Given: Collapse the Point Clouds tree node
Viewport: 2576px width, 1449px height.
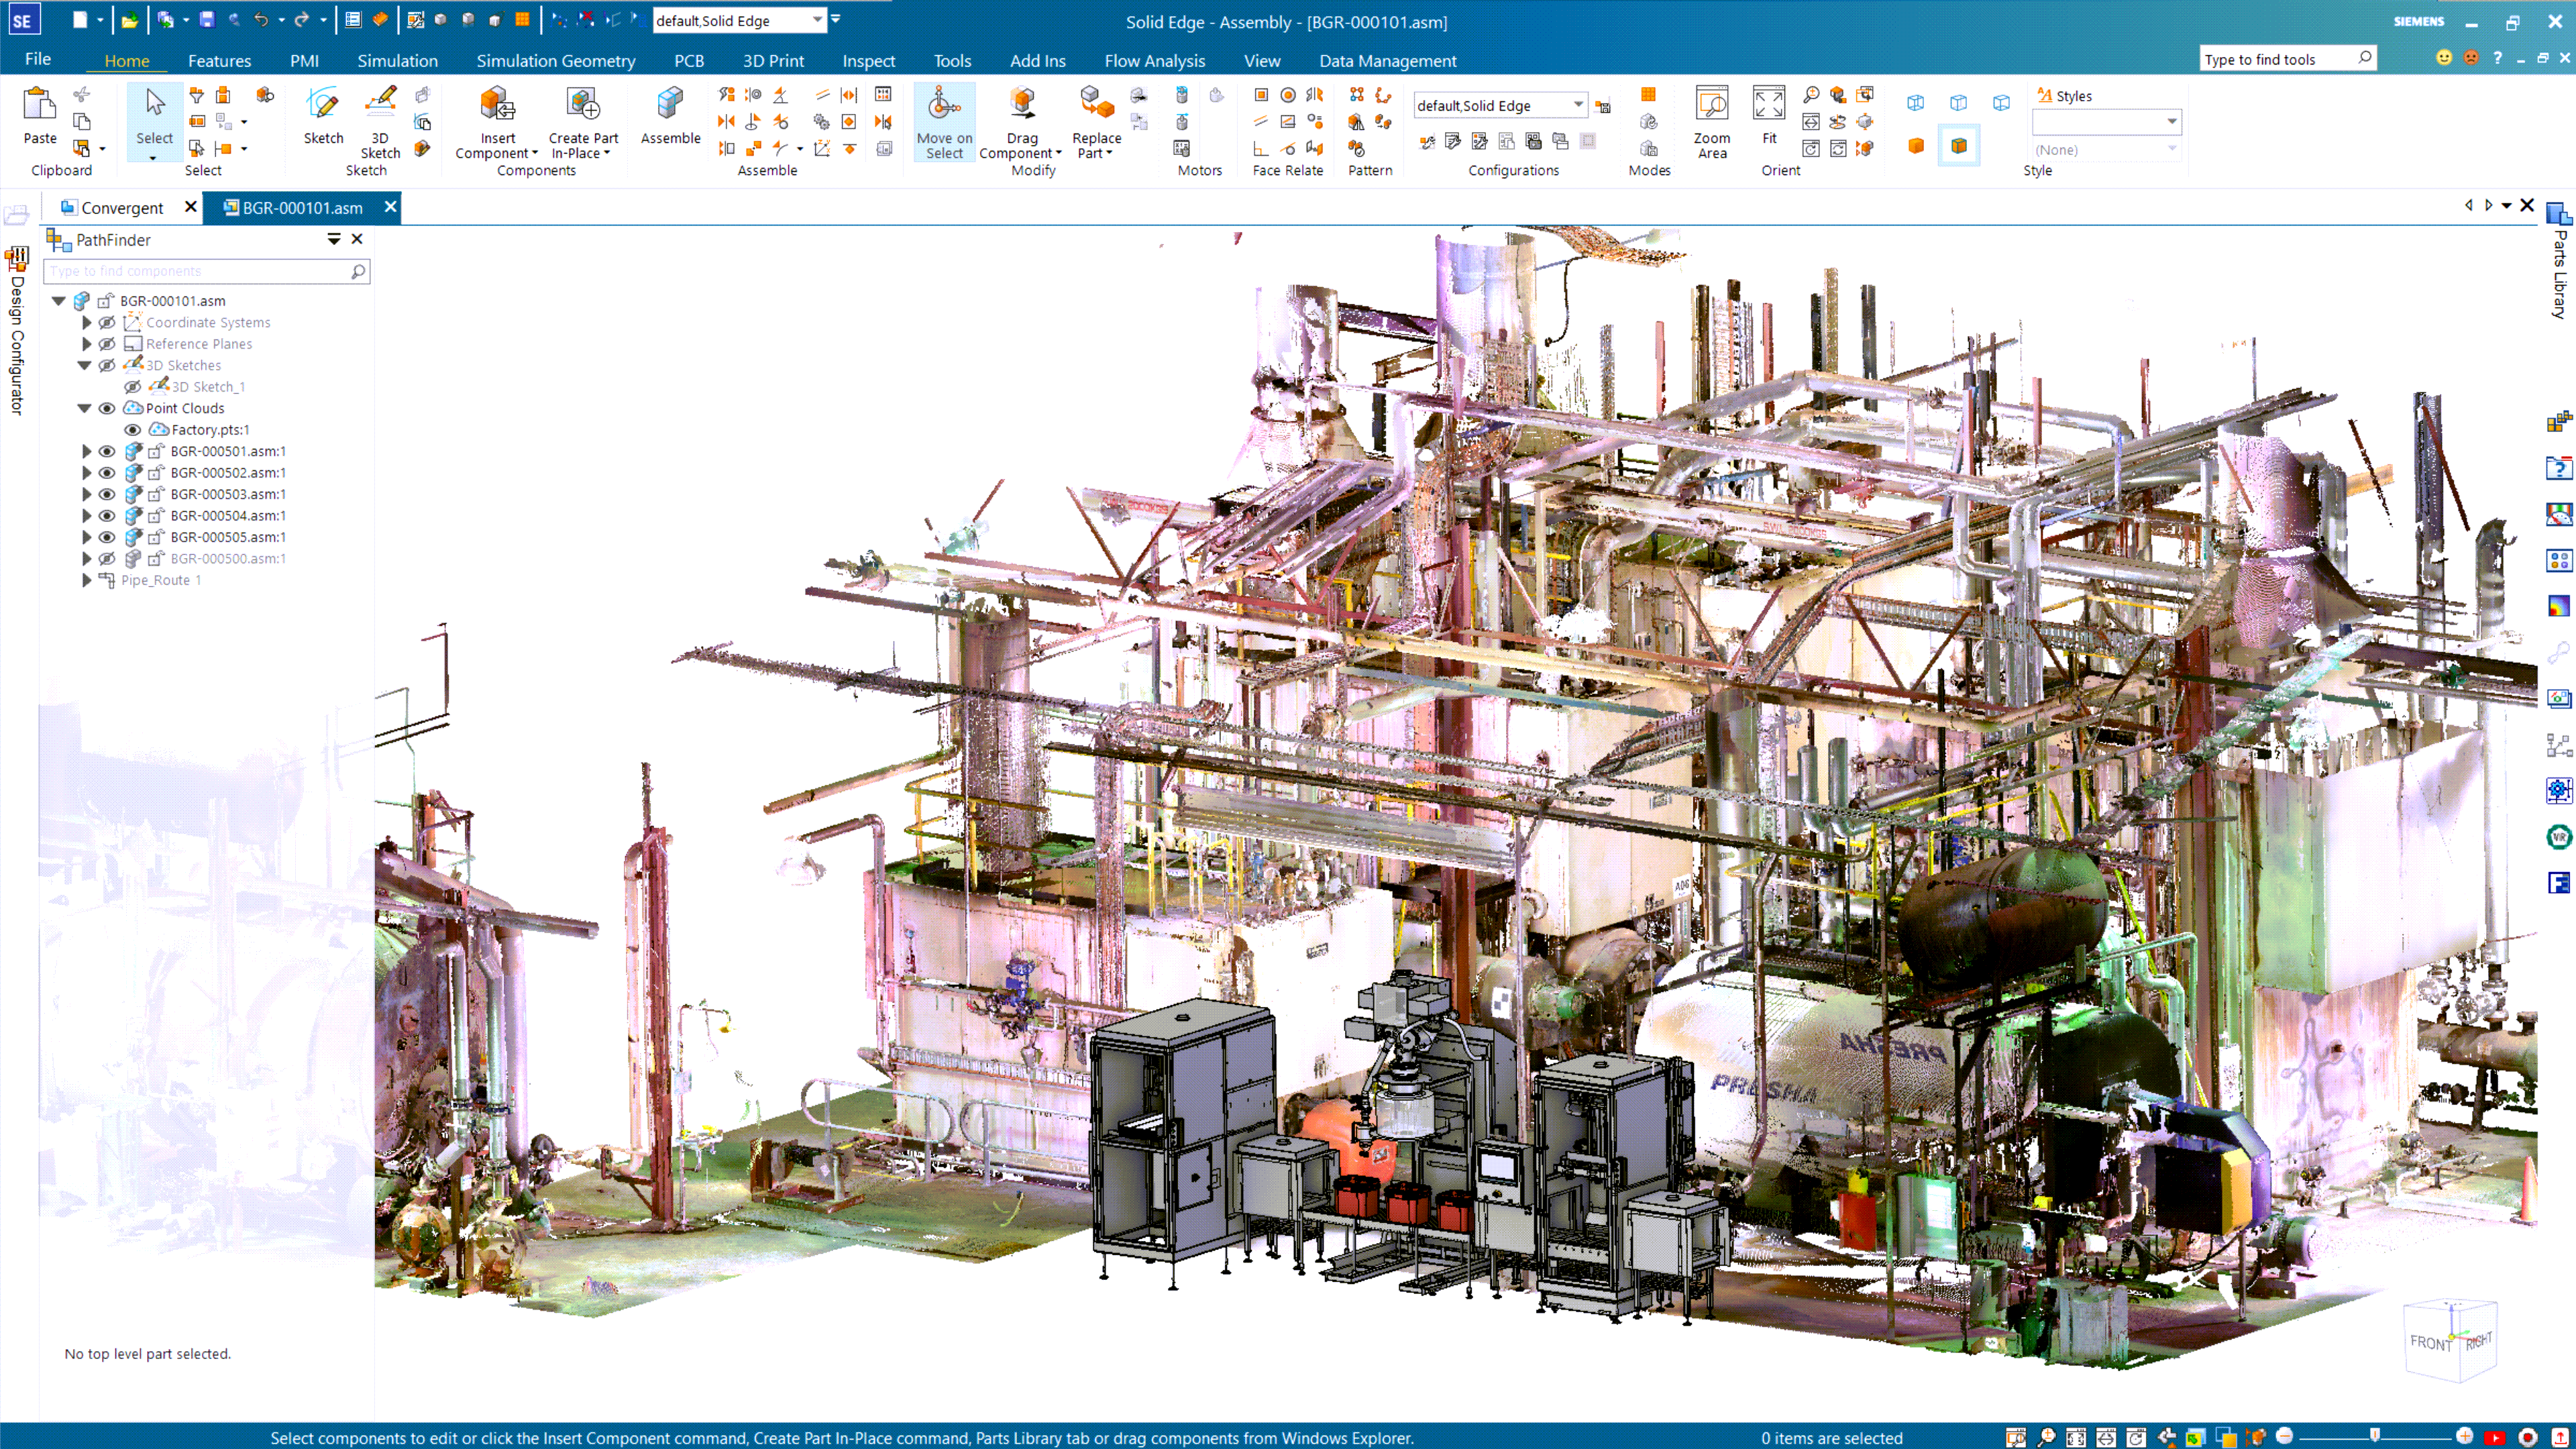Looking at the screenshot, I should click(85, 408).
